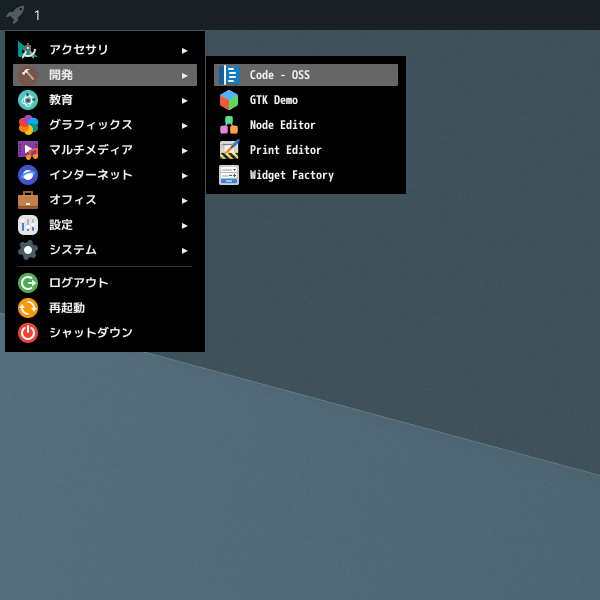Switch to workspace 1 in the panel
The height and width of the screenshot is (600, 600).
pyautogui.click(x=37, y=15)
